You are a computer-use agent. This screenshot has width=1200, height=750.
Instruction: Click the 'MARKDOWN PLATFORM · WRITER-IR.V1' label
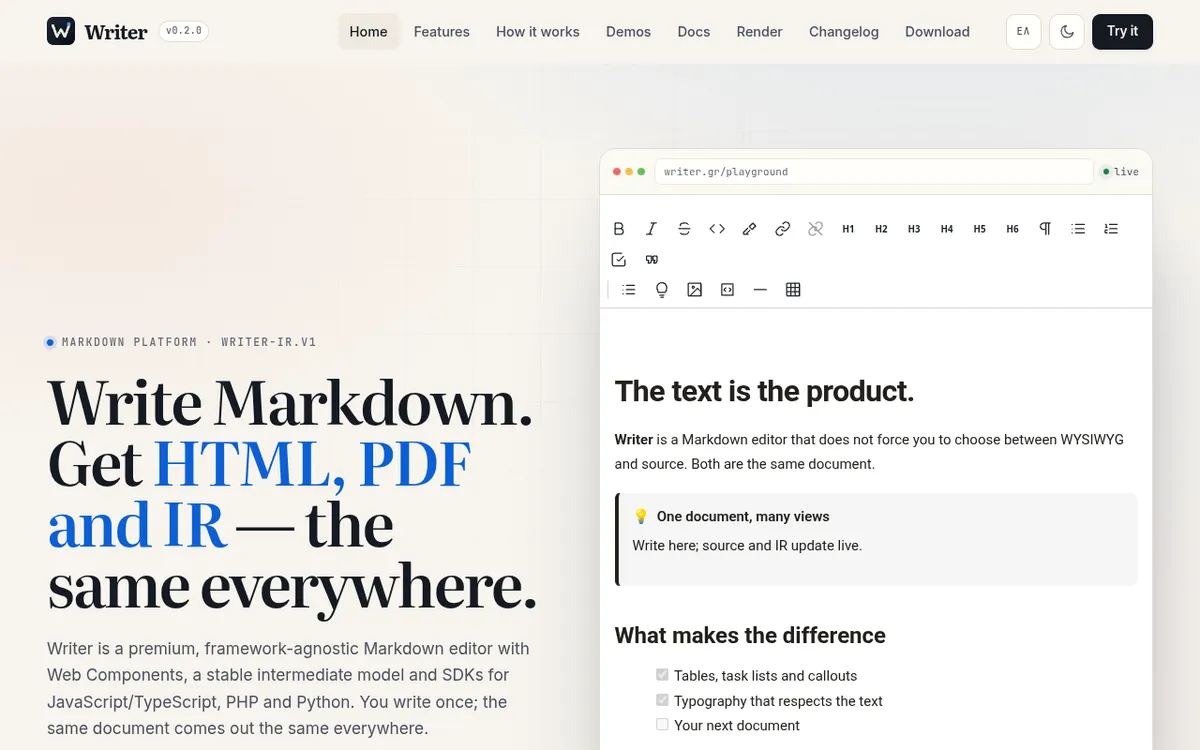[x=189, y=342]
